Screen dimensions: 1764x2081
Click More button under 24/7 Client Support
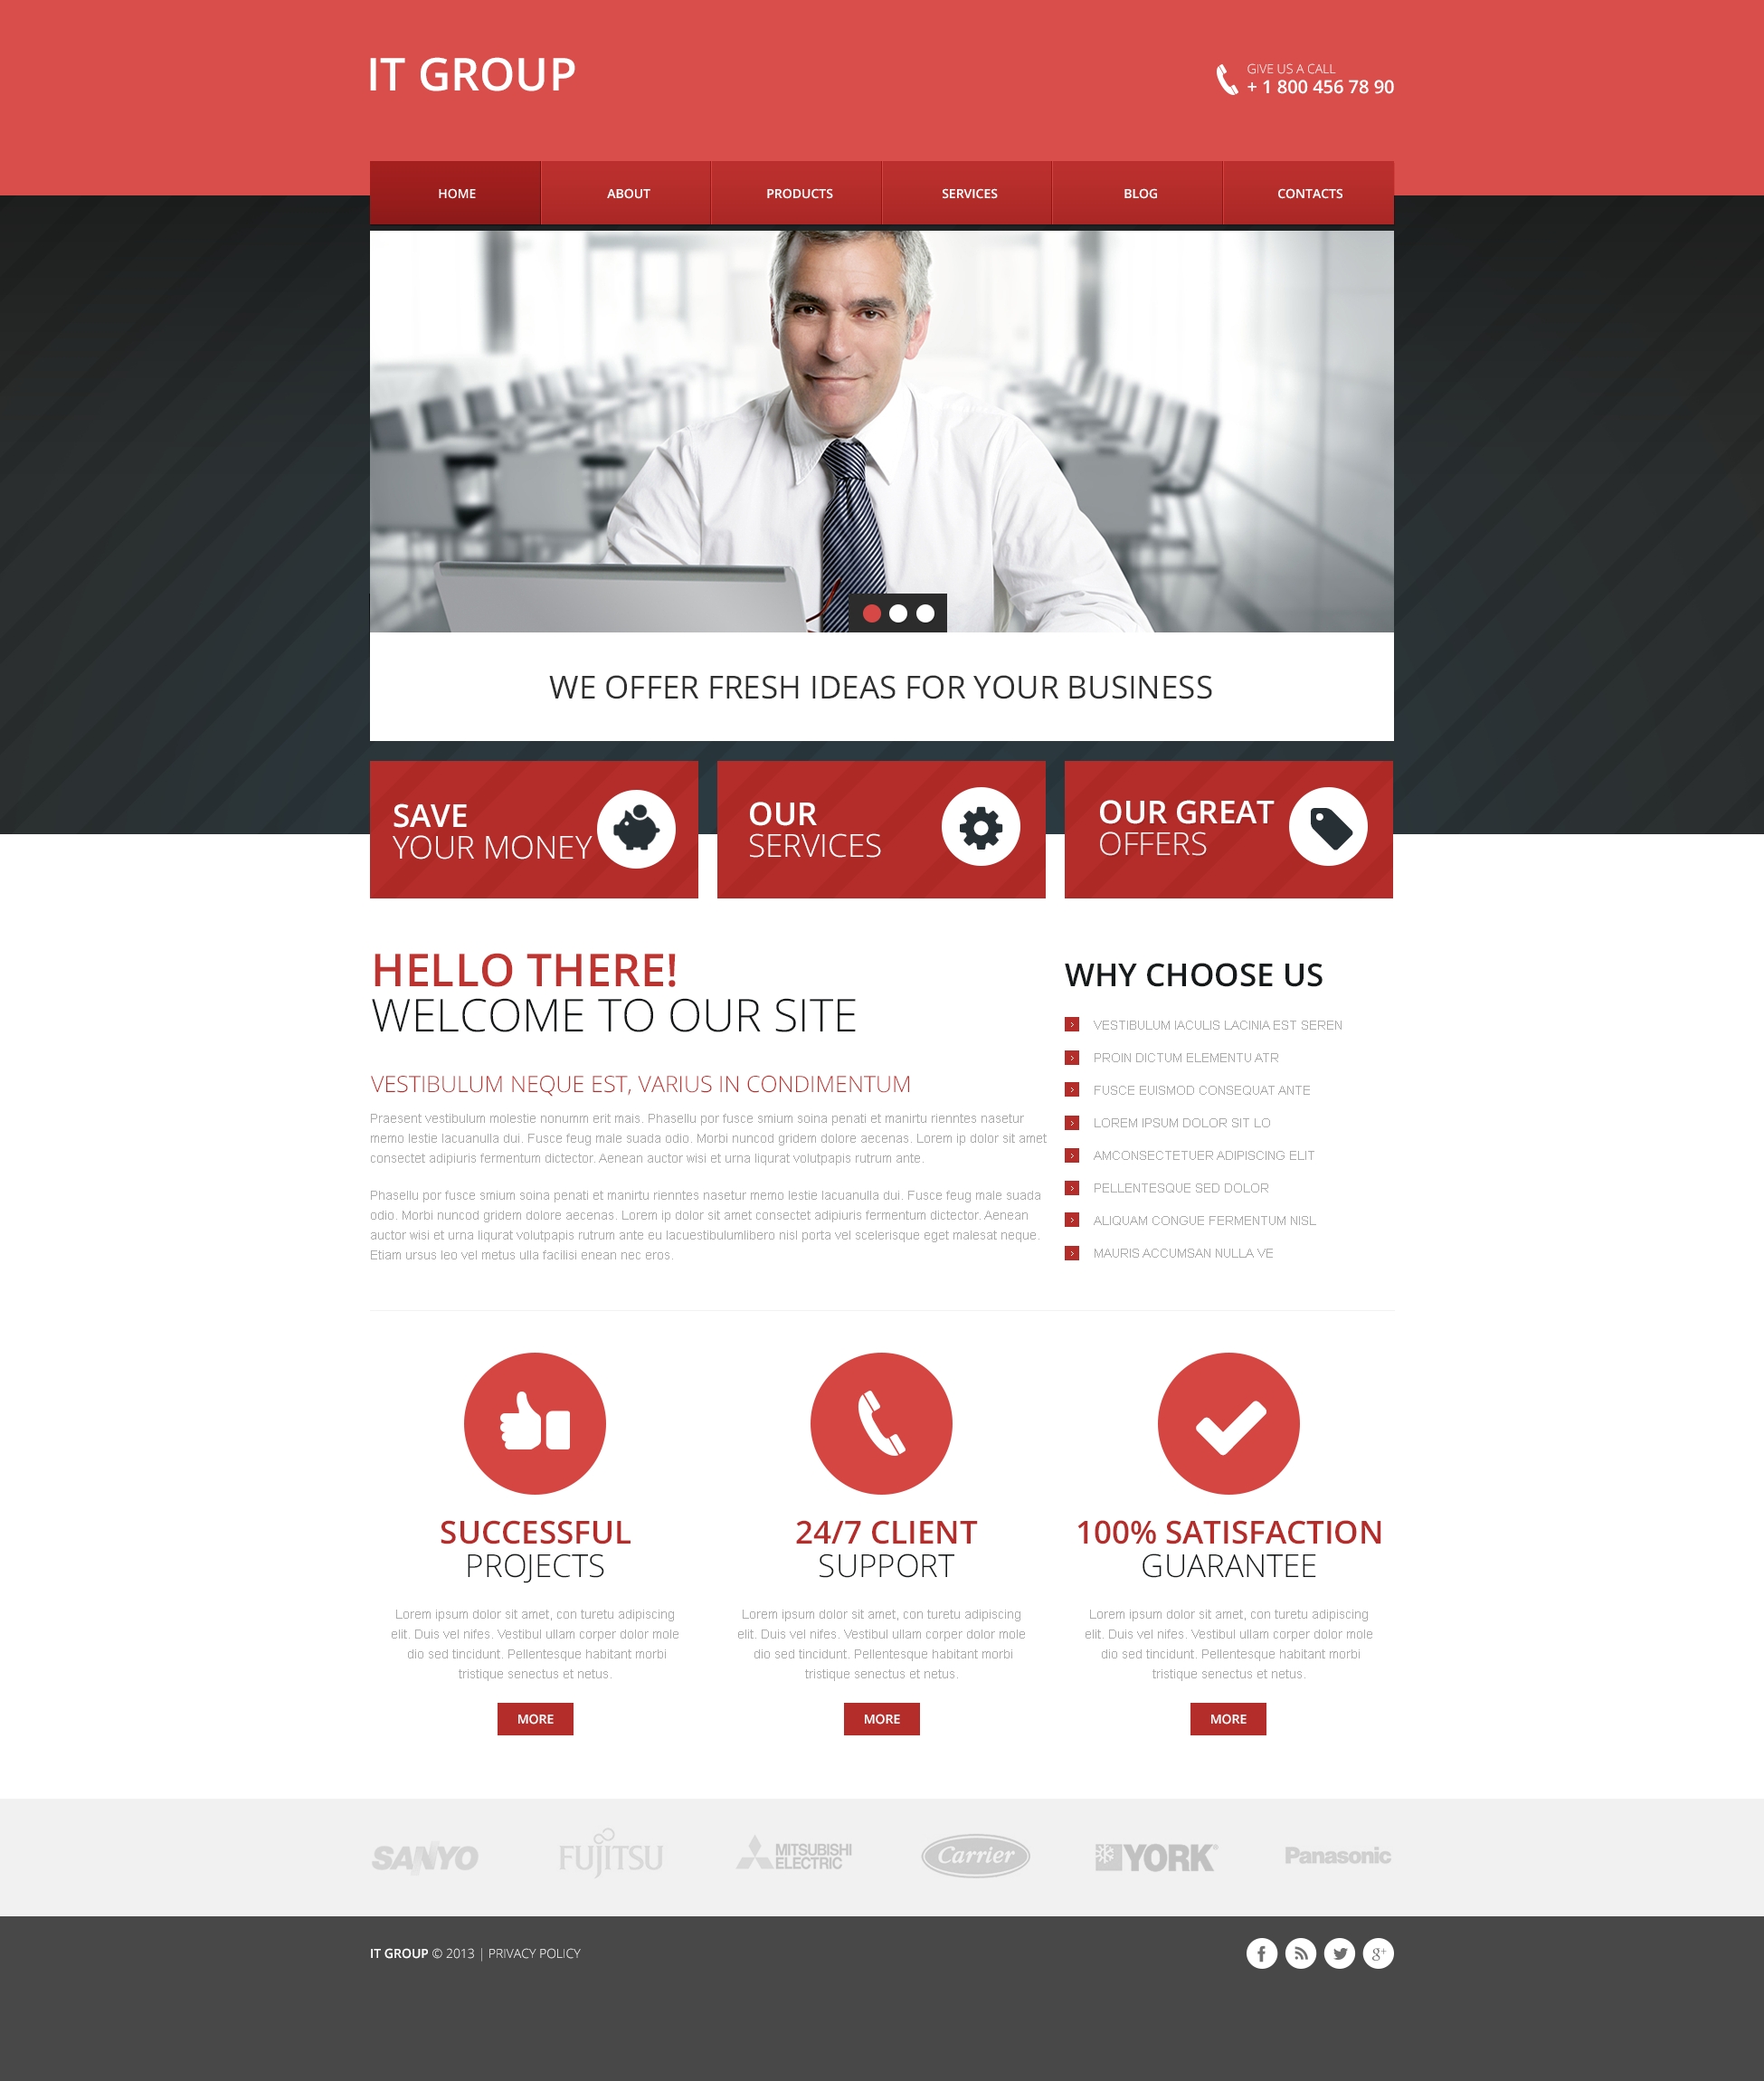pyautogui.click(x=882, y=1719)
